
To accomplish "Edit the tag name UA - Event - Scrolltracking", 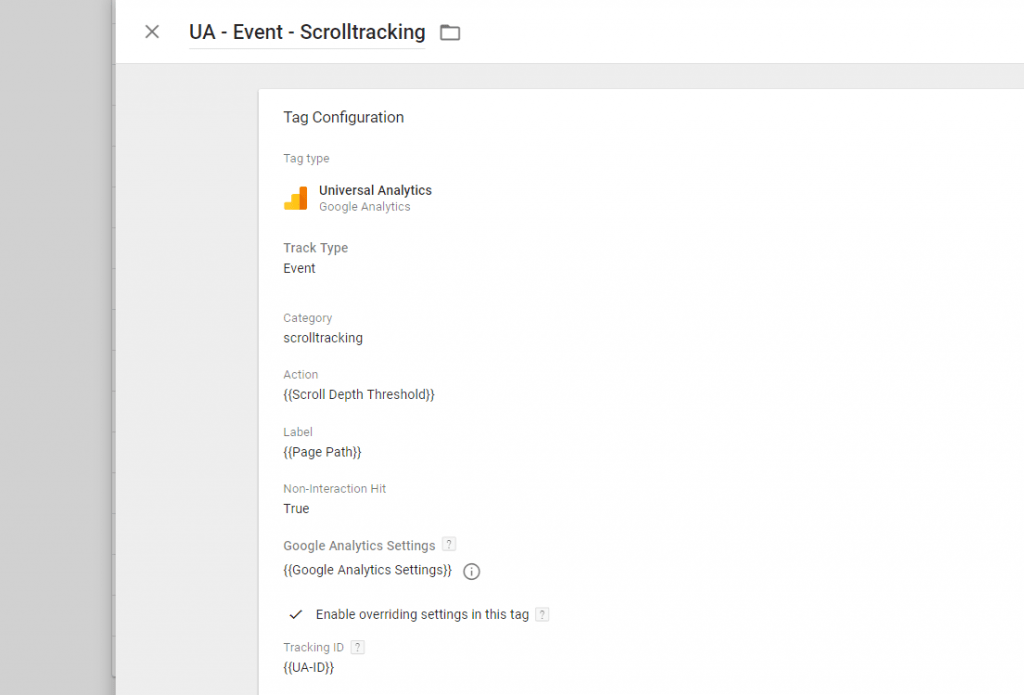I will coord(306,31).
